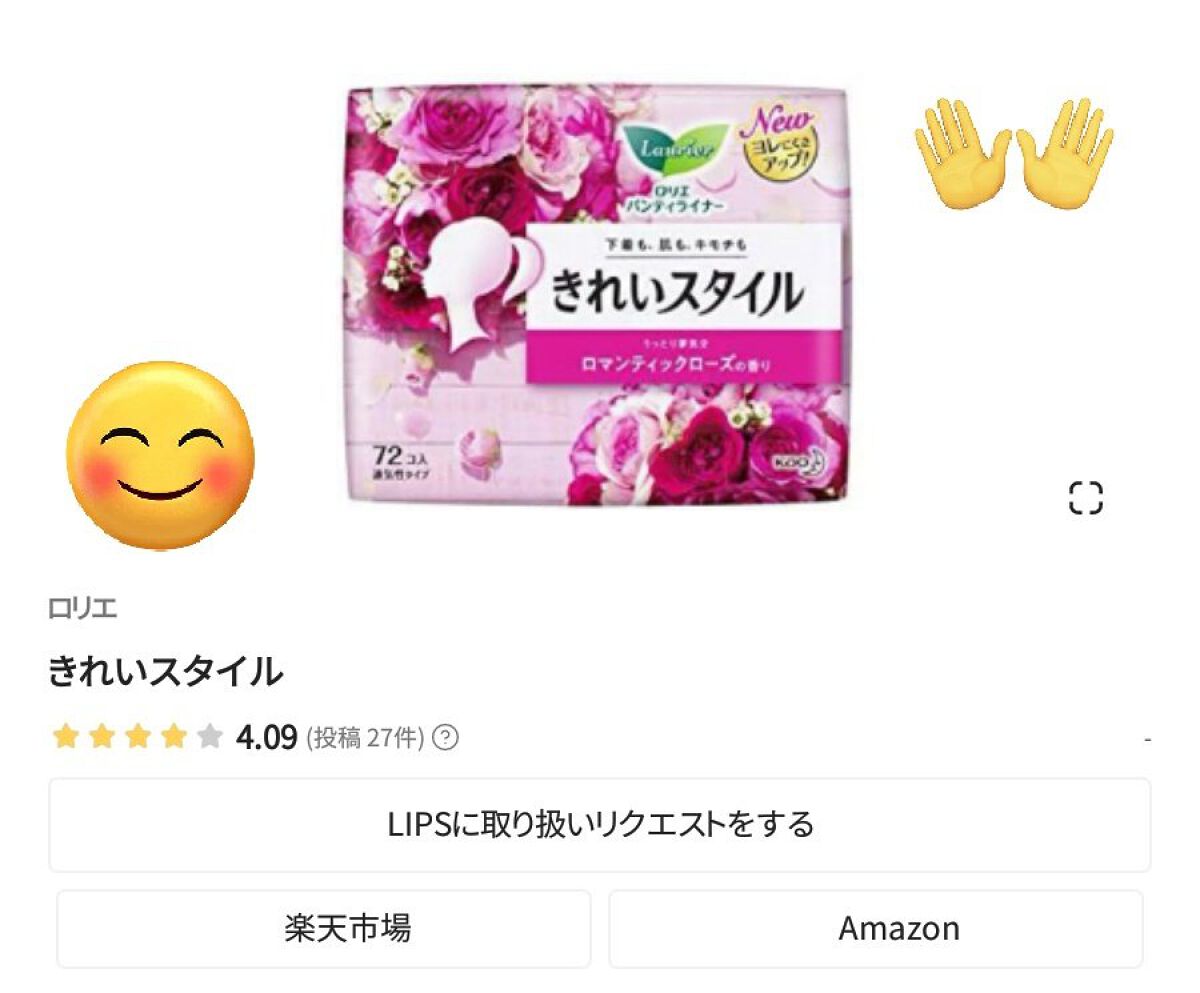Click the woman silhouette on the package
The height and width of the screenshot is (993, 1200).
tap(469, 283)
